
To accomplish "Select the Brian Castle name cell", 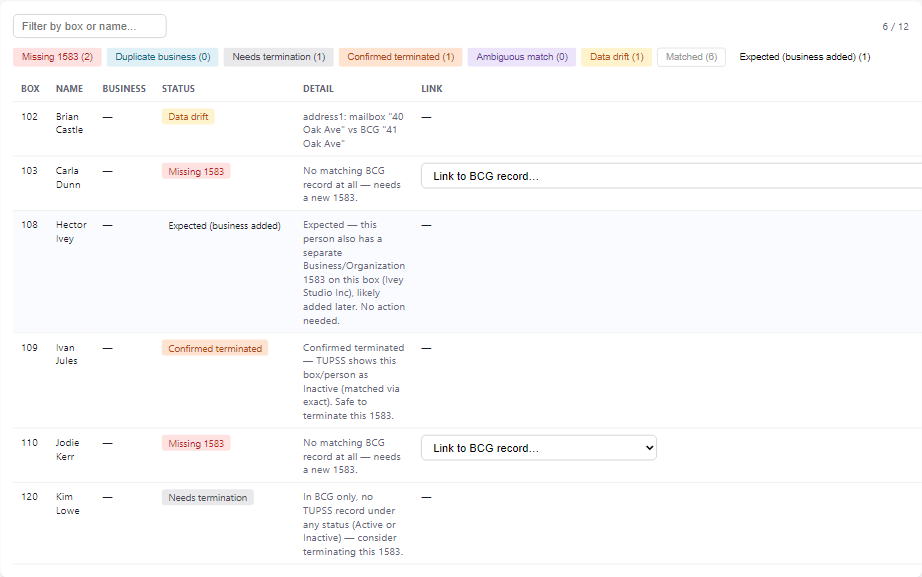I will (69, 123).
